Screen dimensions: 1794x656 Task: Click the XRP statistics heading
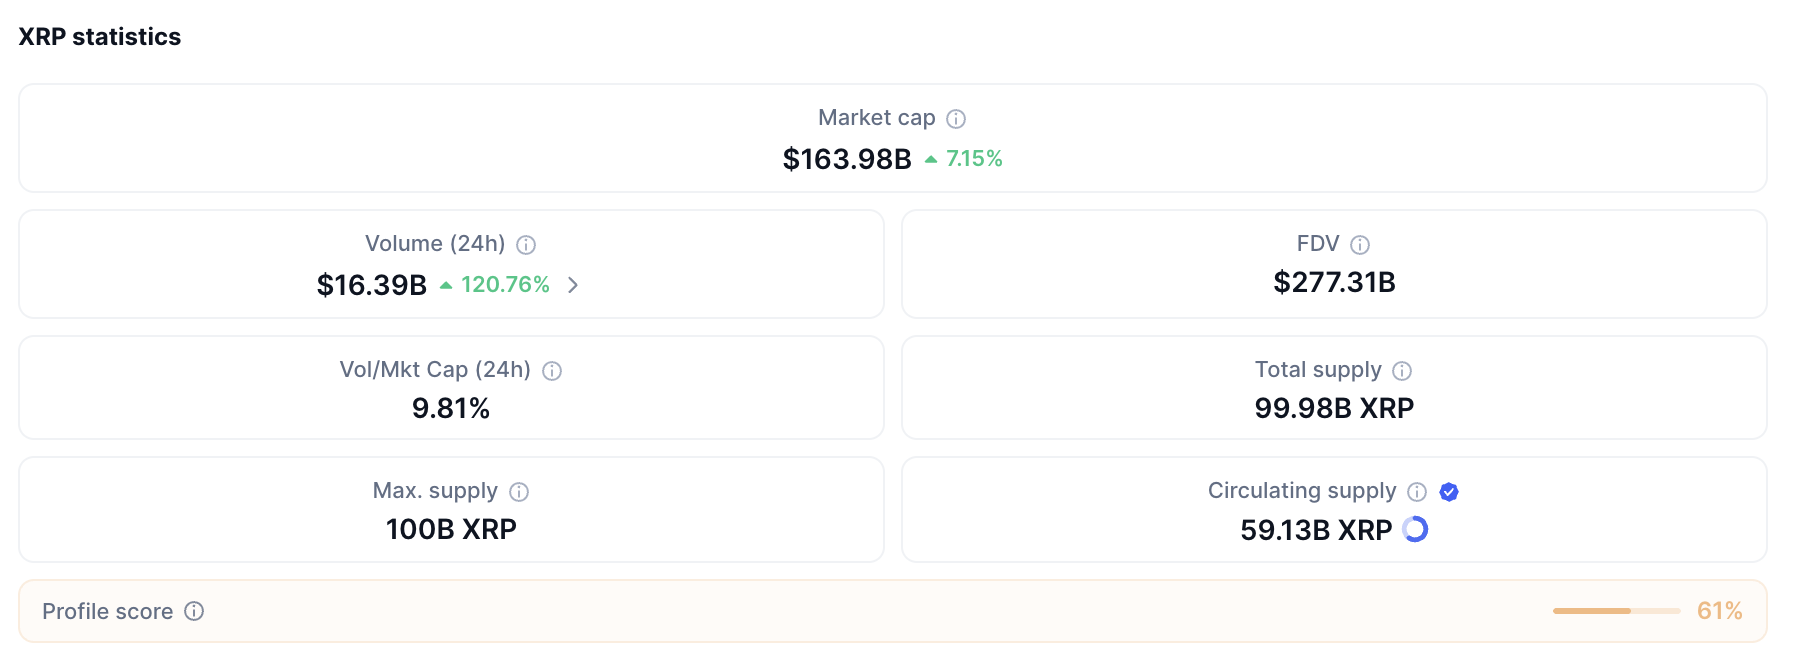[100, 37]
